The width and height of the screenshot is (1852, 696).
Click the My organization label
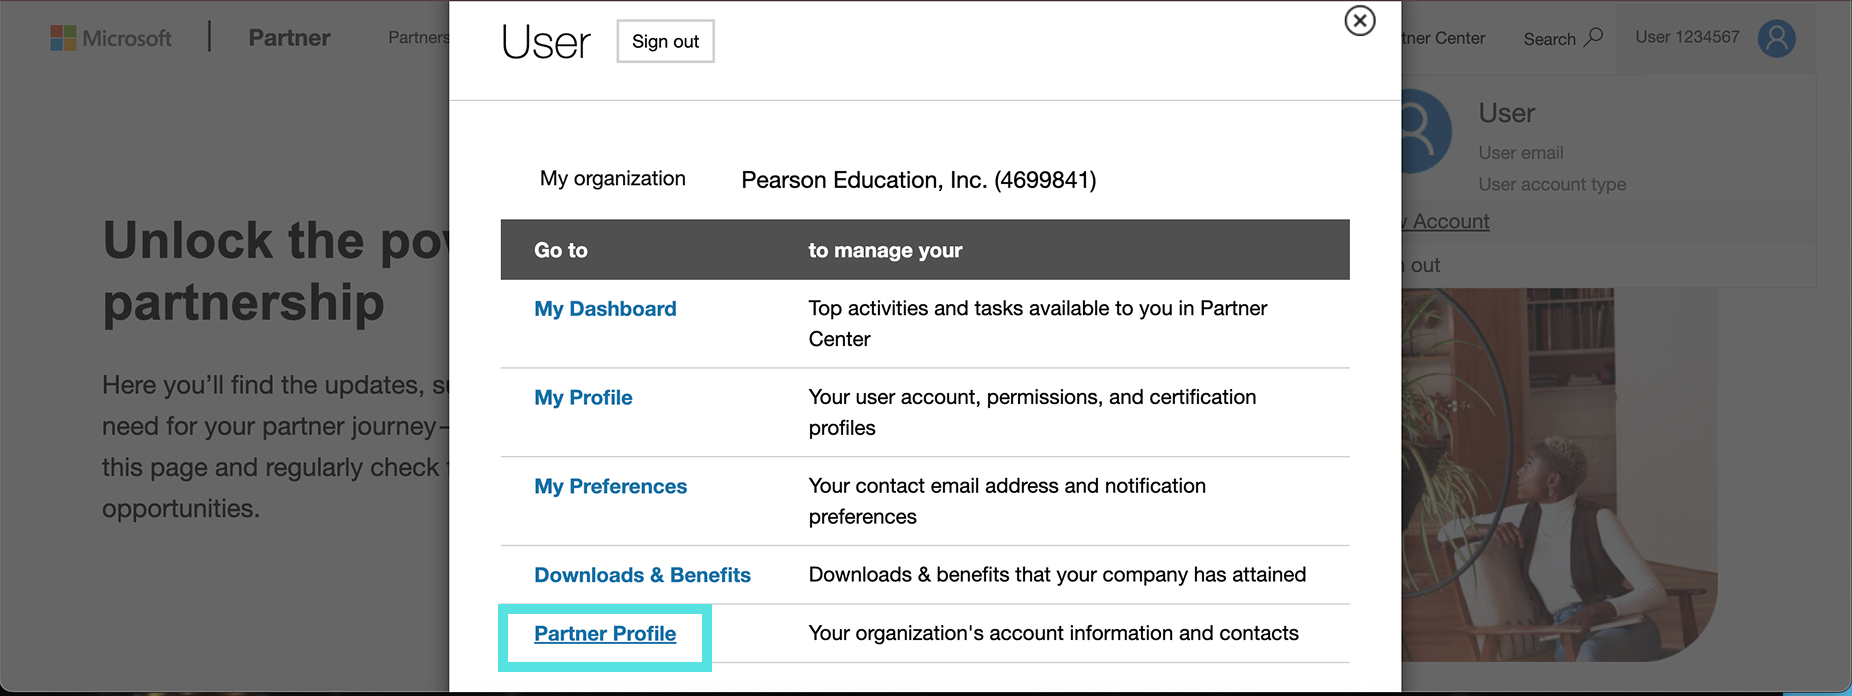pos(613,179)
